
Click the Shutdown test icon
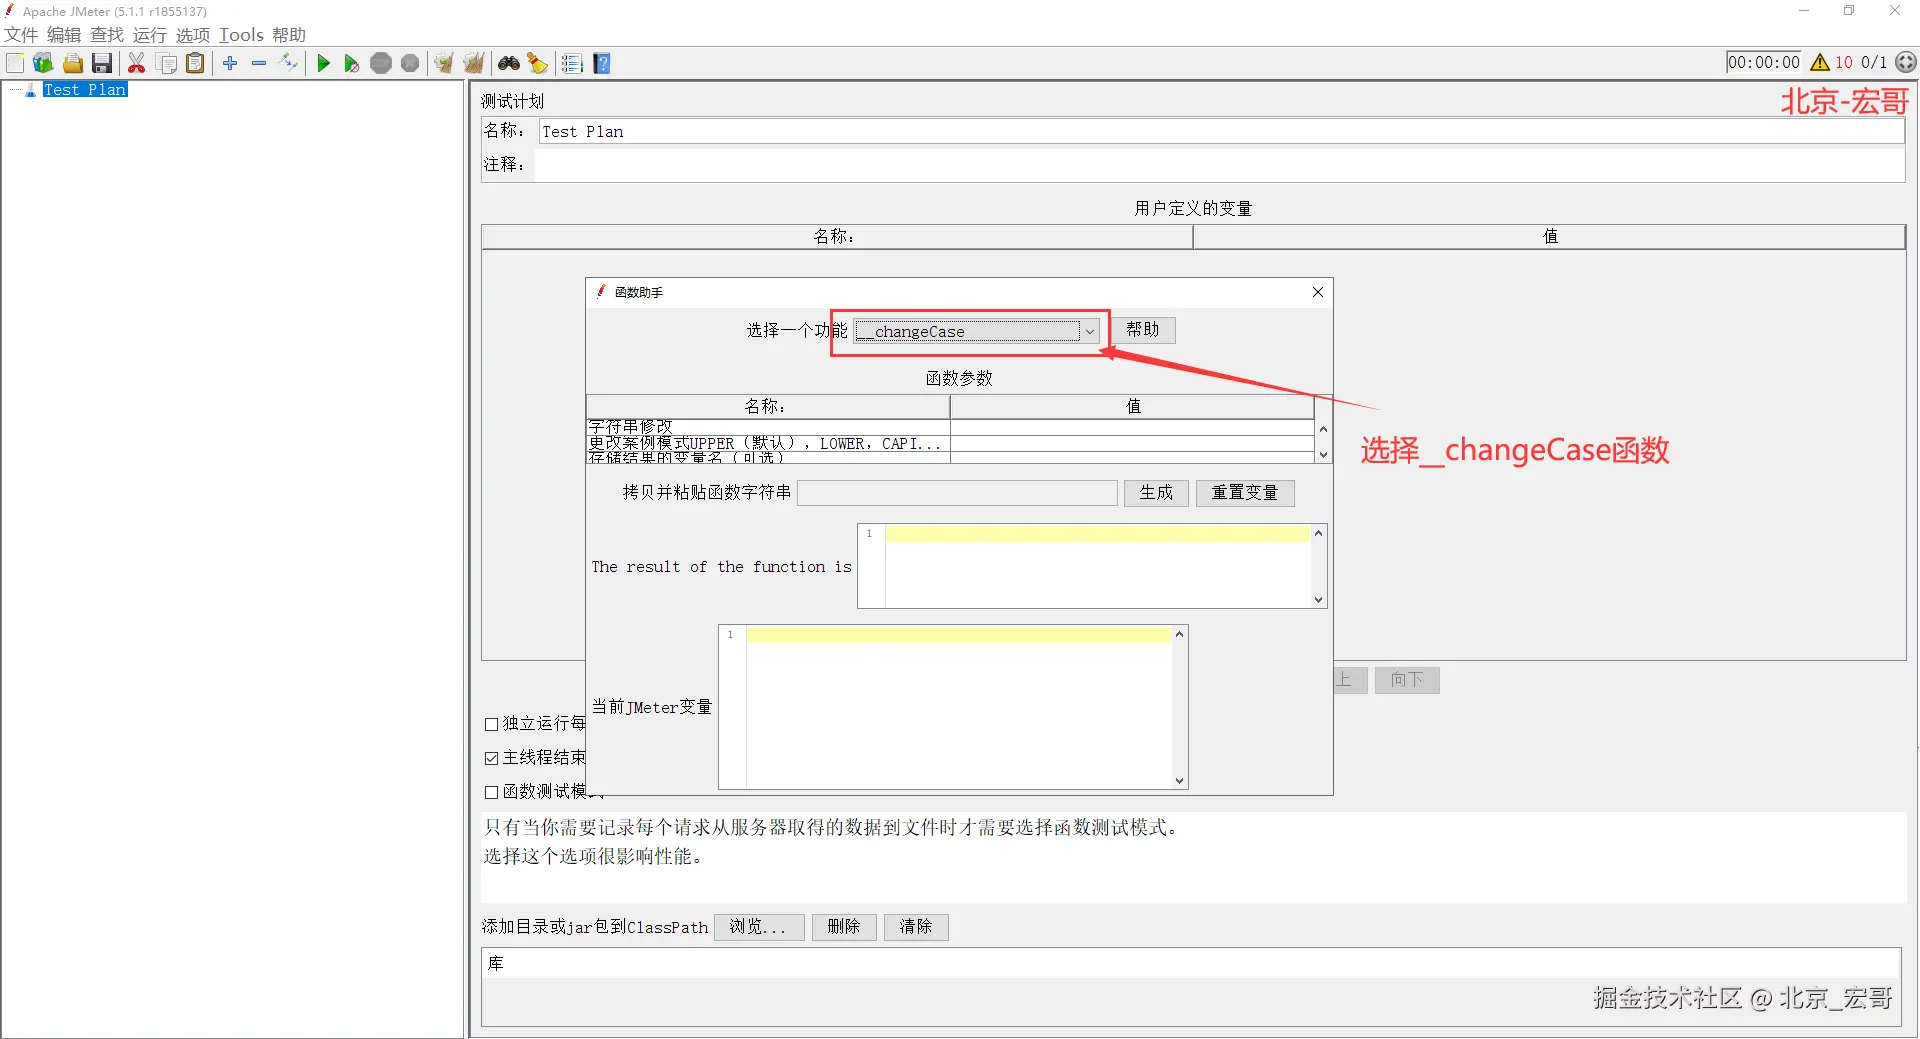pos(410,63)
